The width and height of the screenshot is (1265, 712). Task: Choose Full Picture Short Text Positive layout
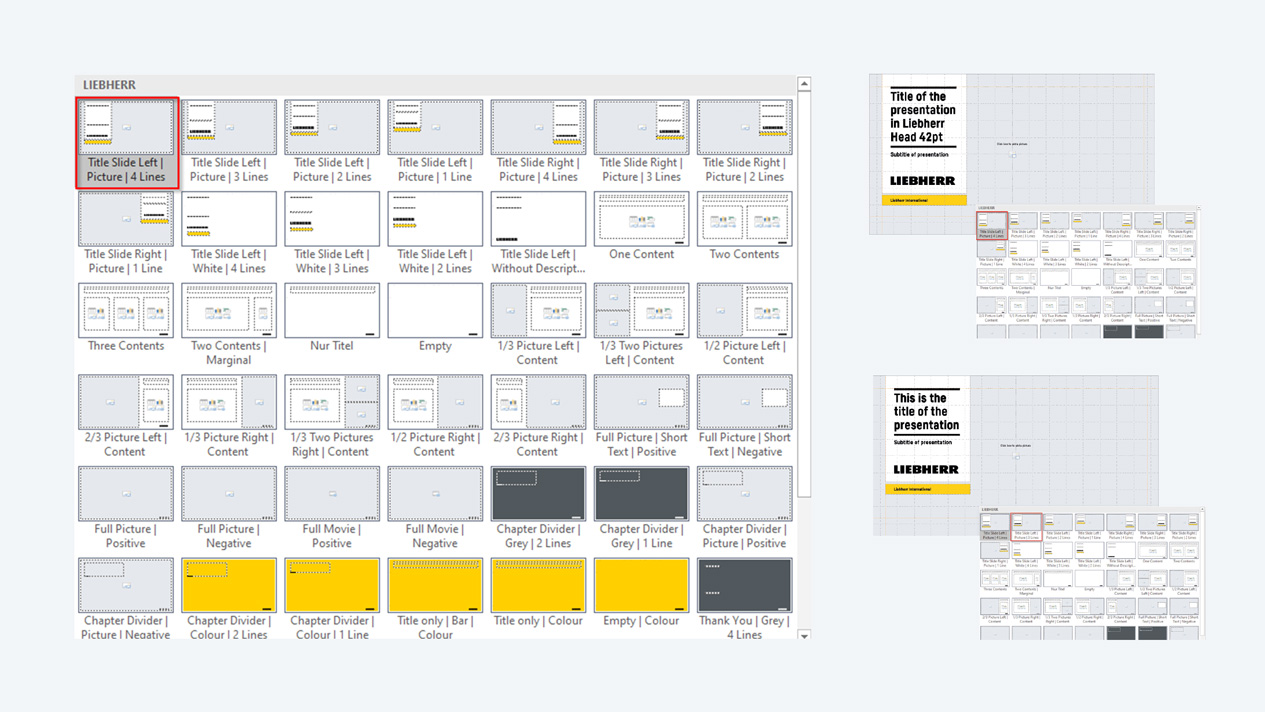pyautogui.click(x=641, y=403)
